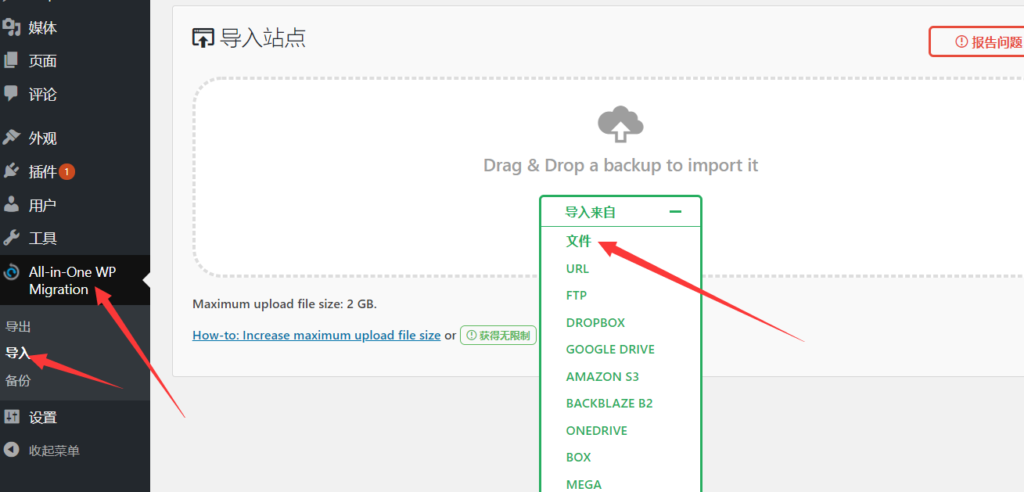Viewport: 1024px width, 492px height.
Task: Click the cloud upload icon in drop zone
Action: coord(620,124)
